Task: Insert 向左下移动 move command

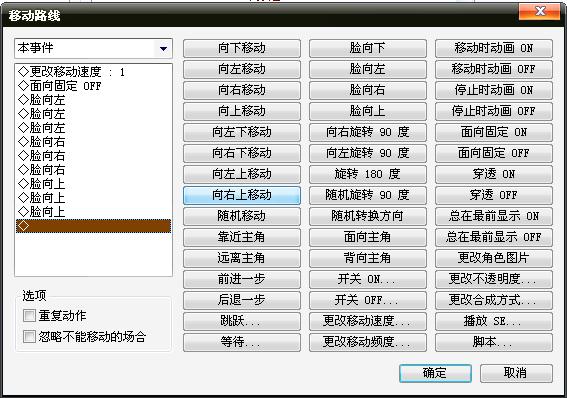Action: (242, 132)
